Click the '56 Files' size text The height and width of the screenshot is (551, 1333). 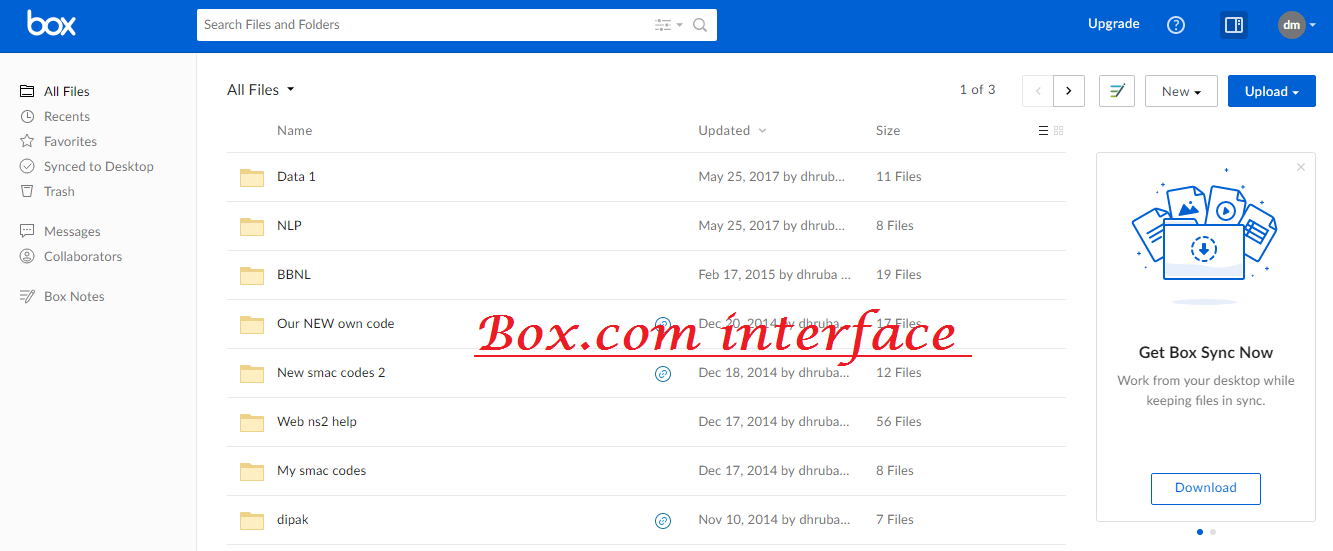(899, 422)
